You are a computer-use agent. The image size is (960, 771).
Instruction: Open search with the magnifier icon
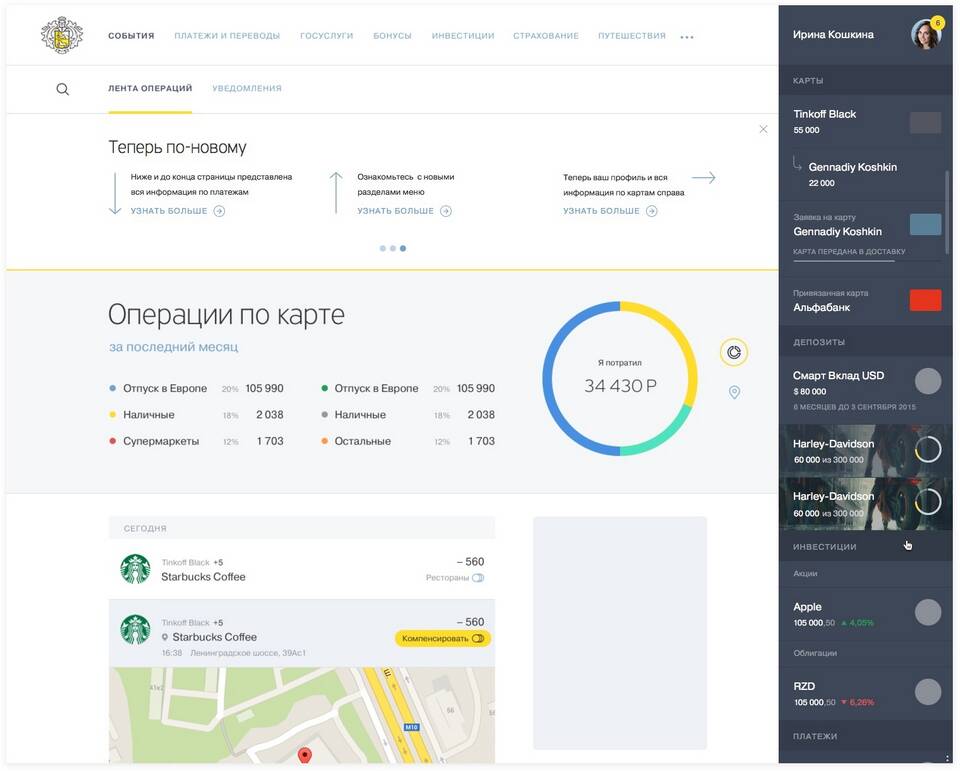pyautogui.click(x=62, y=89)
